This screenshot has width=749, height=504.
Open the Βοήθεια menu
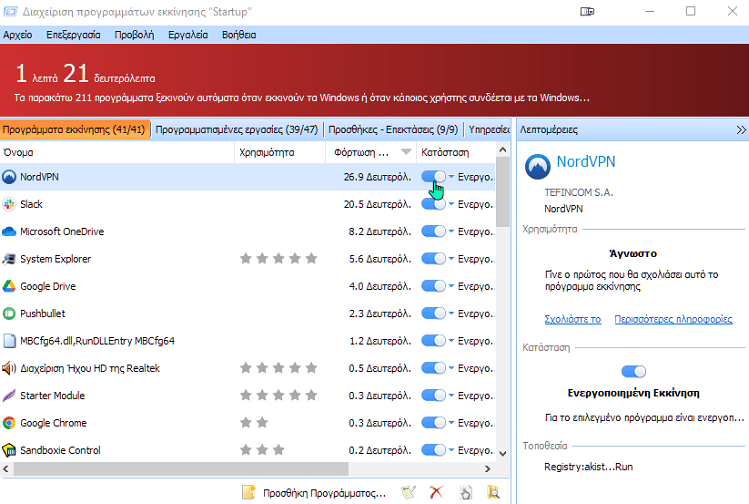click(239, 35)
